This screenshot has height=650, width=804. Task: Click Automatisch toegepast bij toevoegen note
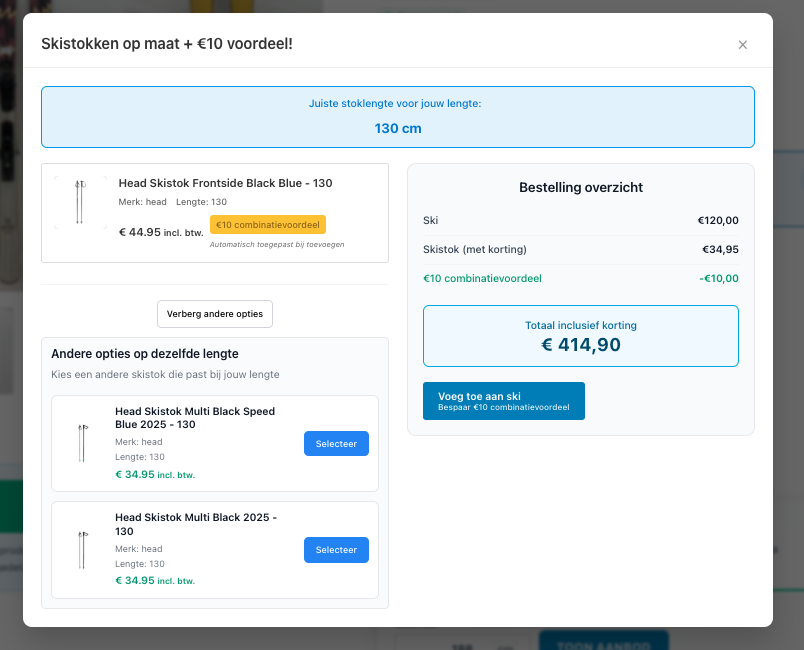(277, 245)
